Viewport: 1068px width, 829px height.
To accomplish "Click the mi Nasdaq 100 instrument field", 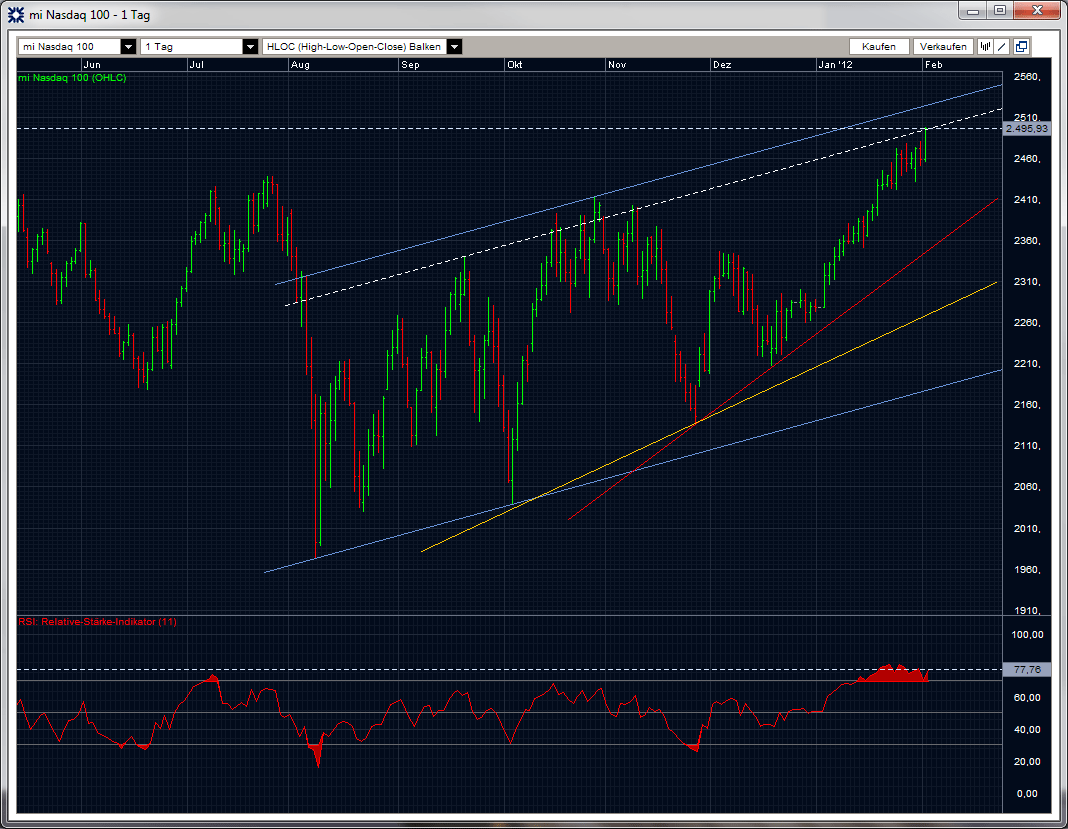I will pos(69,46).
